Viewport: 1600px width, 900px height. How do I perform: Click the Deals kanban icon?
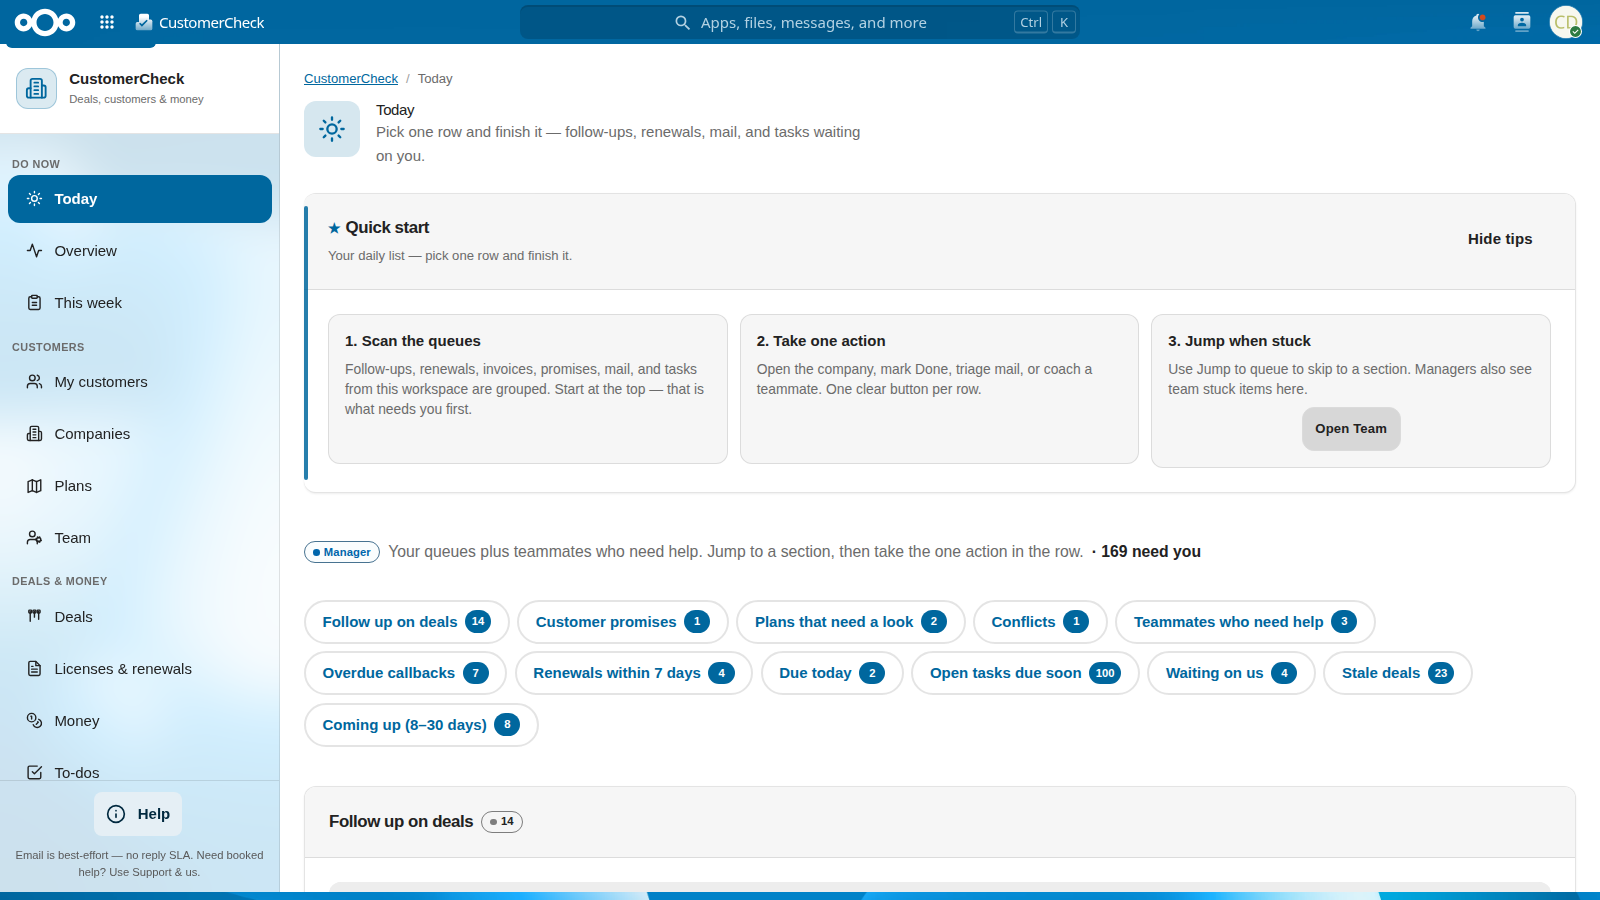pos(35,617)
